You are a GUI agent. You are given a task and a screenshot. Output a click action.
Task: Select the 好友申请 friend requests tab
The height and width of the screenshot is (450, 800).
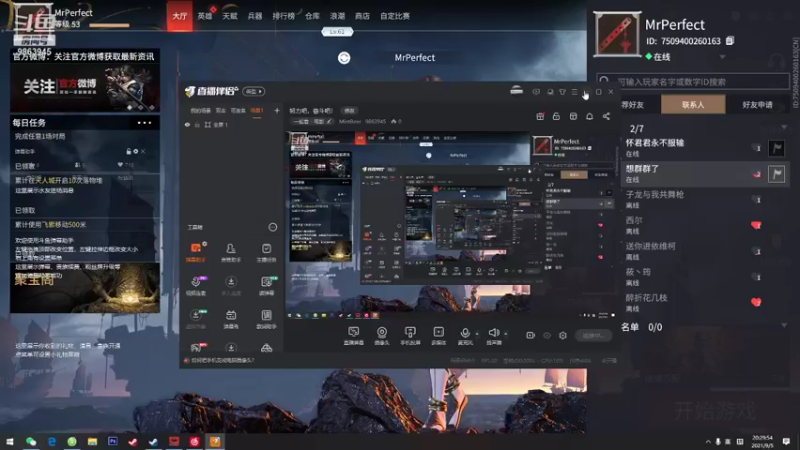(757, 105)
